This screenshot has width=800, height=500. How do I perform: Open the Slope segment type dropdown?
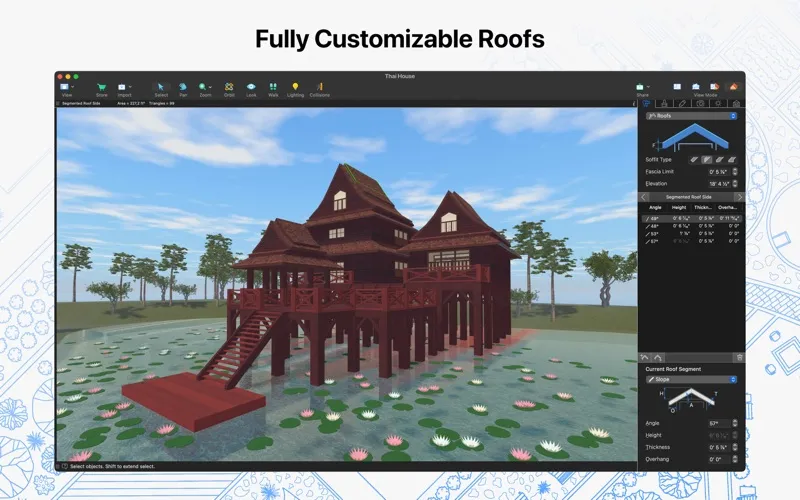tap(692, 380)
